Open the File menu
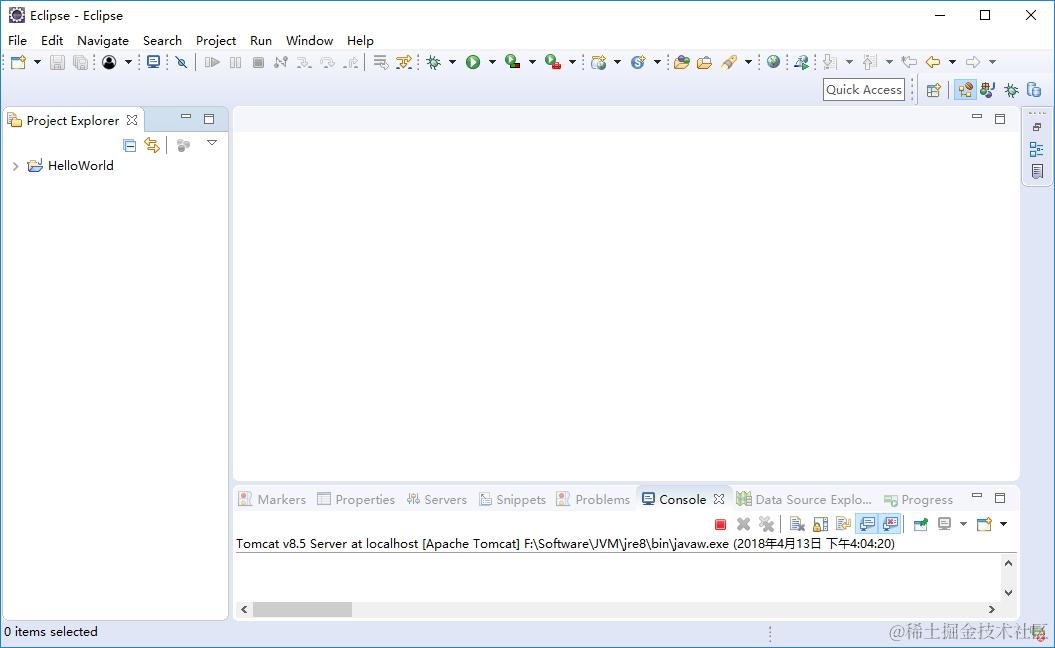 (x=17, y=40)
